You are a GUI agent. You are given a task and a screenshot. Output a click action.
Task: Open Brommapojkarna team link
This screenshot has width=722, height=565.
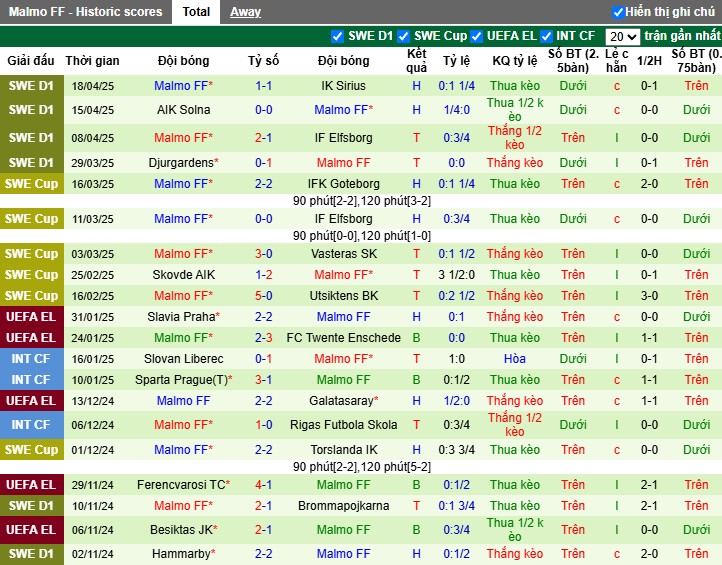tap(344, 506)
